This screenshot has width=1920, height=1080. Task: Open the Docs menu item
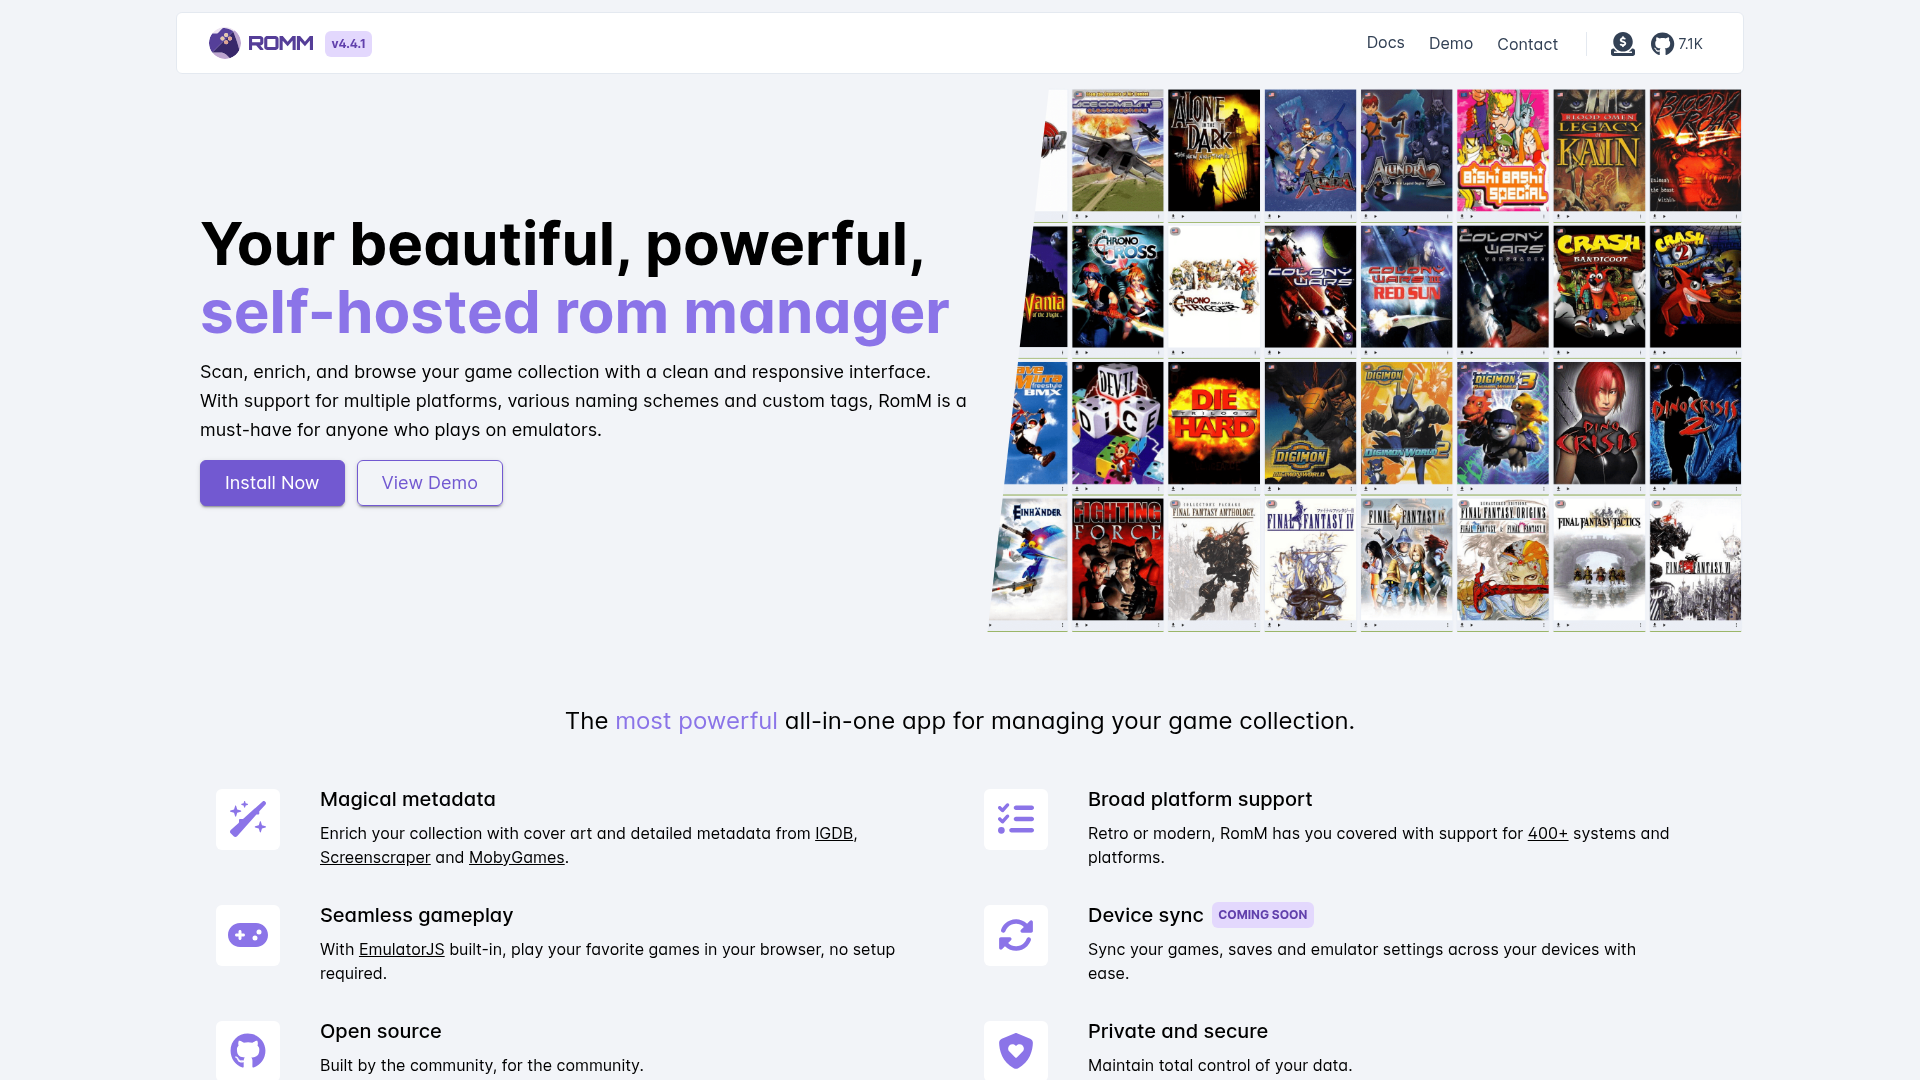tap(1385, 42)
